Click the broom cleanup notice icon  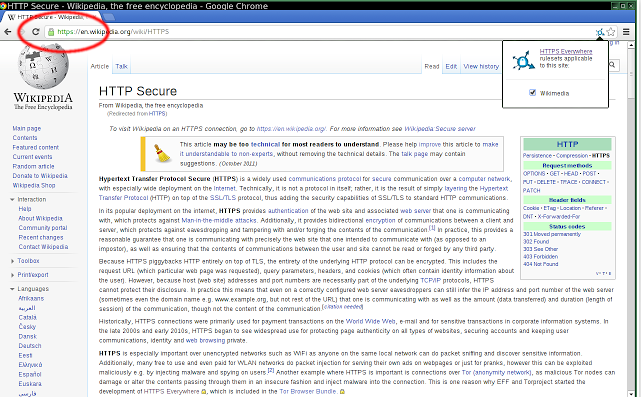[x=162, y=154]
